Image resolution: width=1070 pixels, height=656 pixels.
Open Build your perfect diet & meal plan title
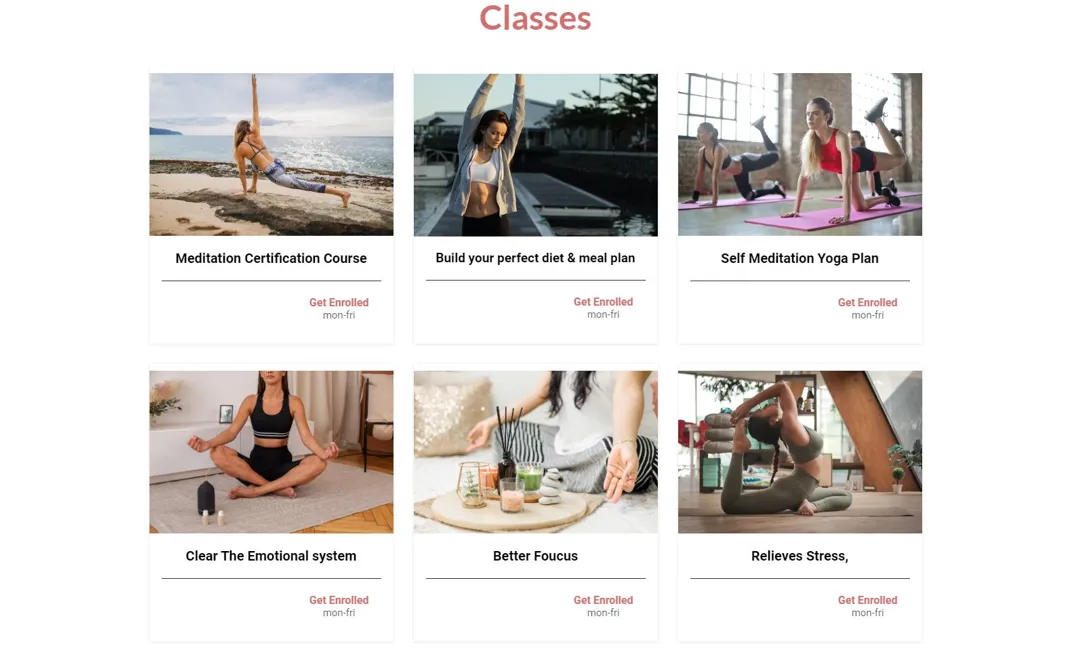pyautogui.click(x=535, y=258)
